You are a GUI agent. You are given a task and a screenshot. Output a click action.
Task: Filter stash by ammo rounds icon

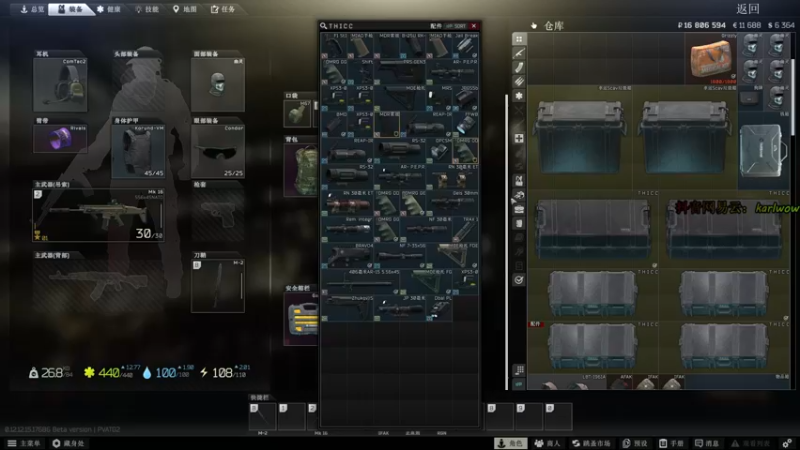click(x=519, y=82)
